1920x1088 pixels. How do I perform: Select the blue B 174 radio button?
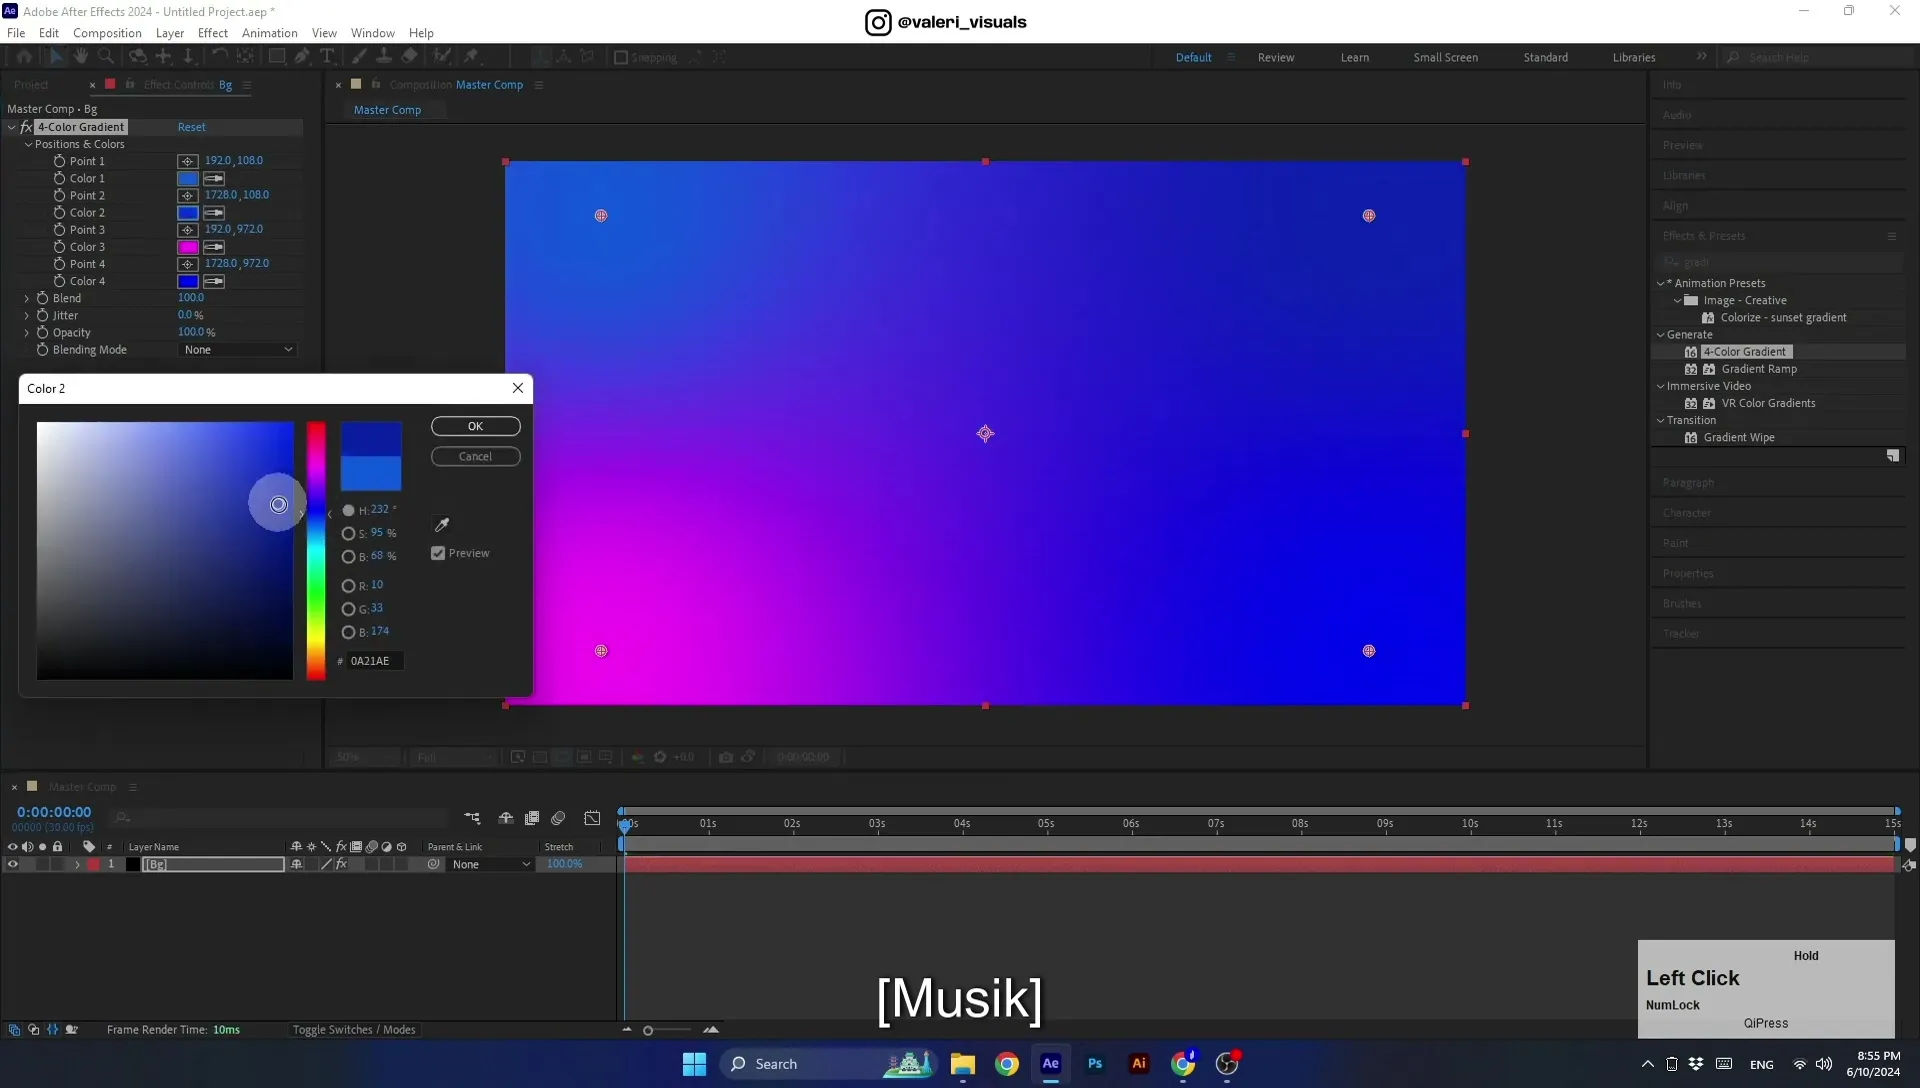[348, 632]
